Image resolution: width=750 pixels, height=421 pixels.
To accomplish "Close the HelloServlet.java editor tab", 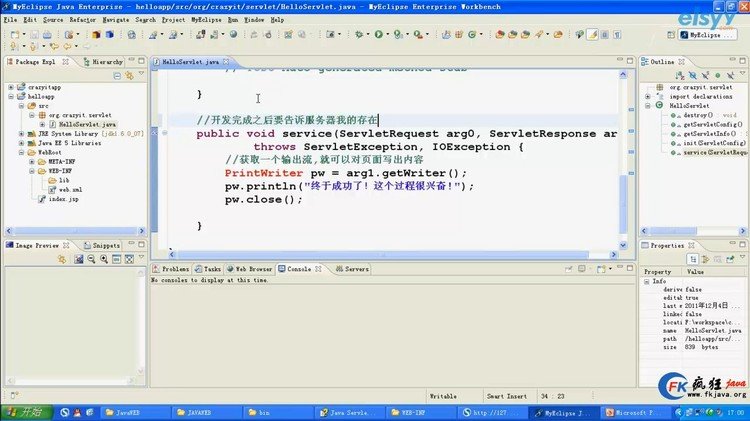I will 226,62.
